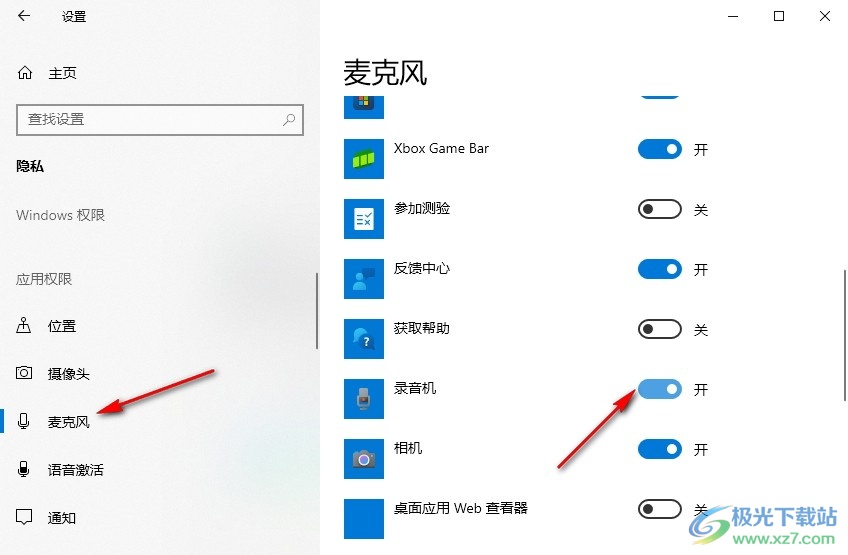Screen dimensions: 848x555
Task: Enable microphone for 获取帮助
Action: (660, 329)
